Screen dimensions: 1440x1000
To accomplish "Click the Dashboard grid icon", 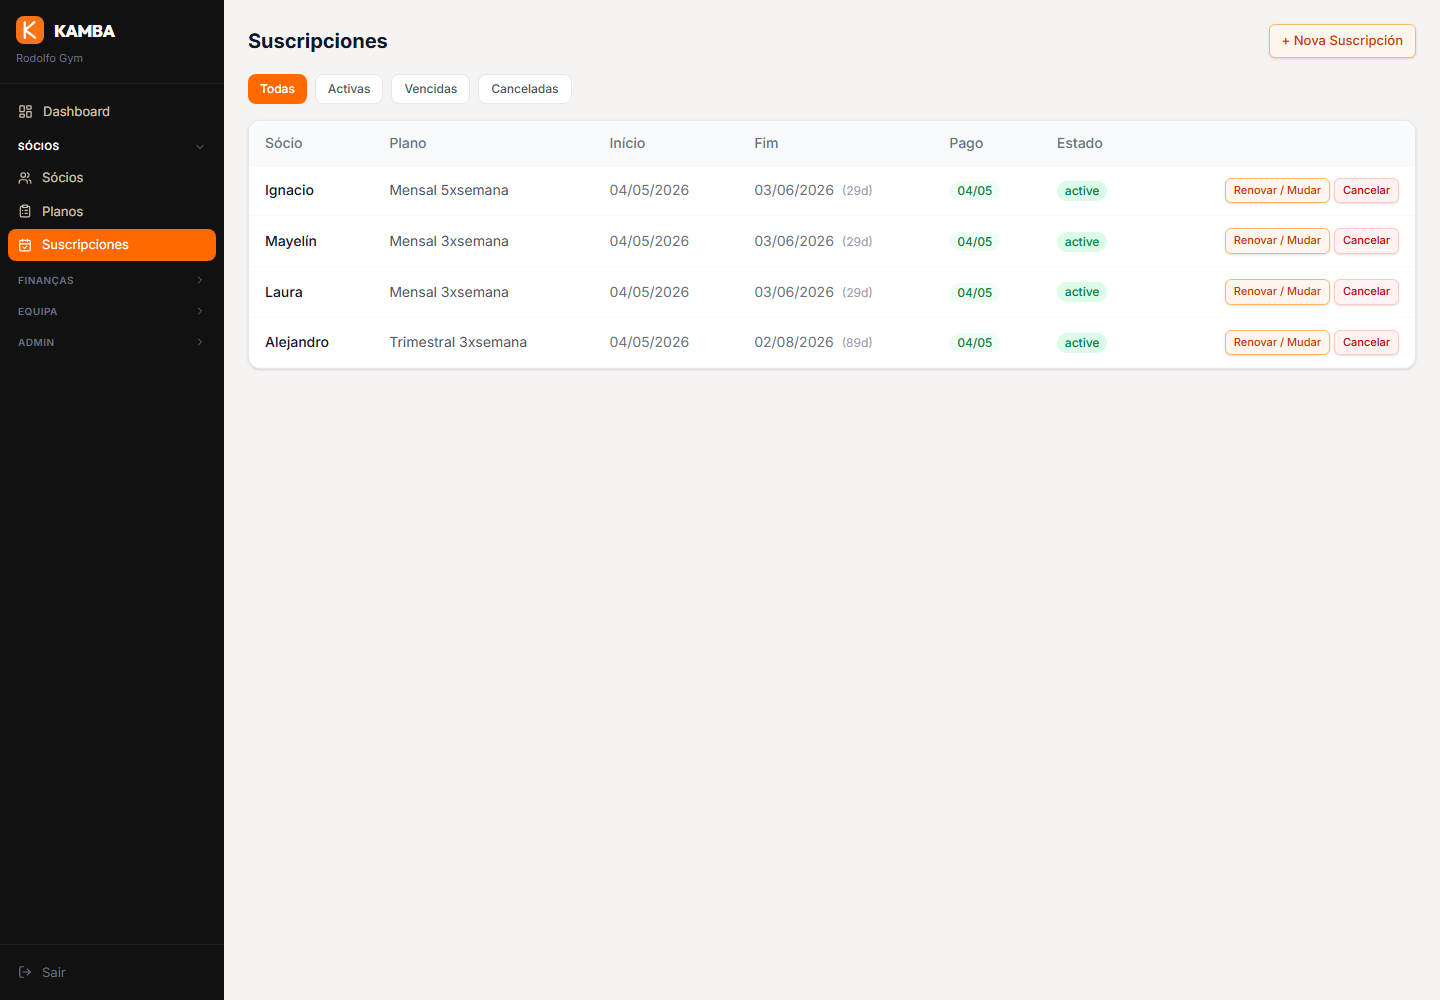I will point(25,112).
